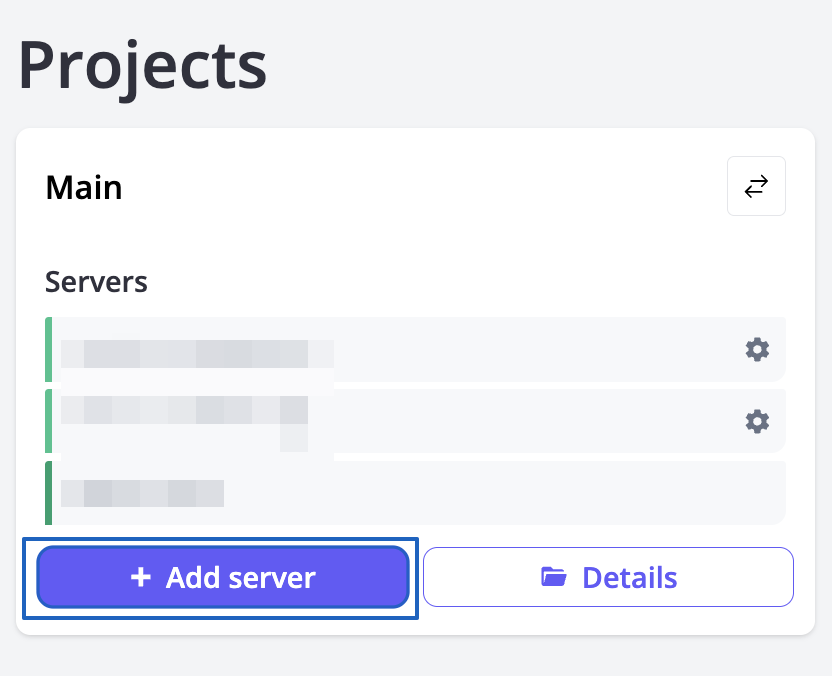Click the blurred name of the first server

(196, 354)
